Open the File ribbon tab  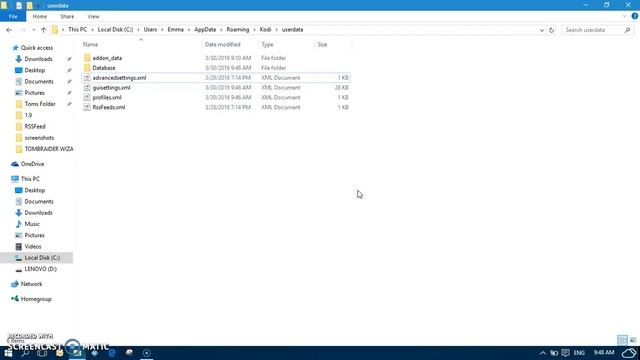tap(13, 16)
